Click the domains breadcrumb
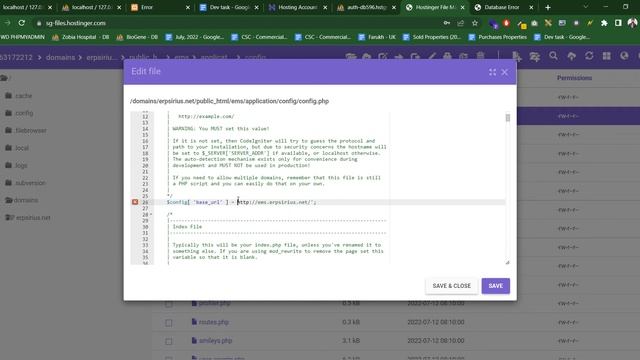Image resolution: width=640 pixels, height=360 pixels. click(x=60, y=58)
